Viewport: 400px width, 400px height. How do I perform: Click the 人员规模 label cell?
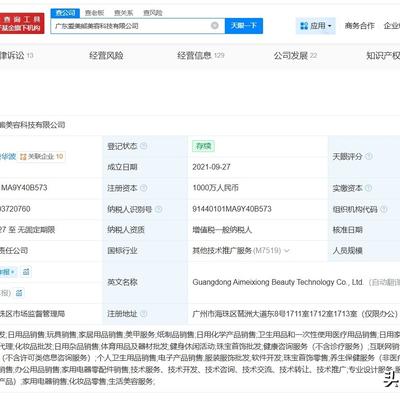364,251
